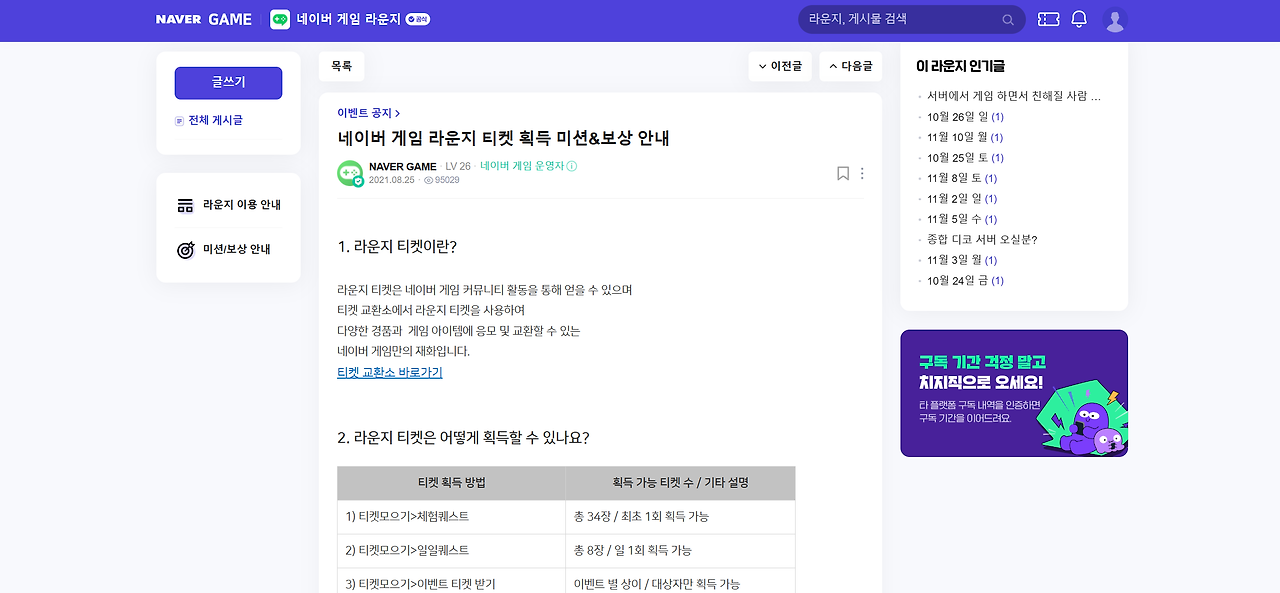The width and height of the screenshot is (1280, 593).
Task: Focus the 라운지, 게시물 검색 search field
Action: pos(911,19)
